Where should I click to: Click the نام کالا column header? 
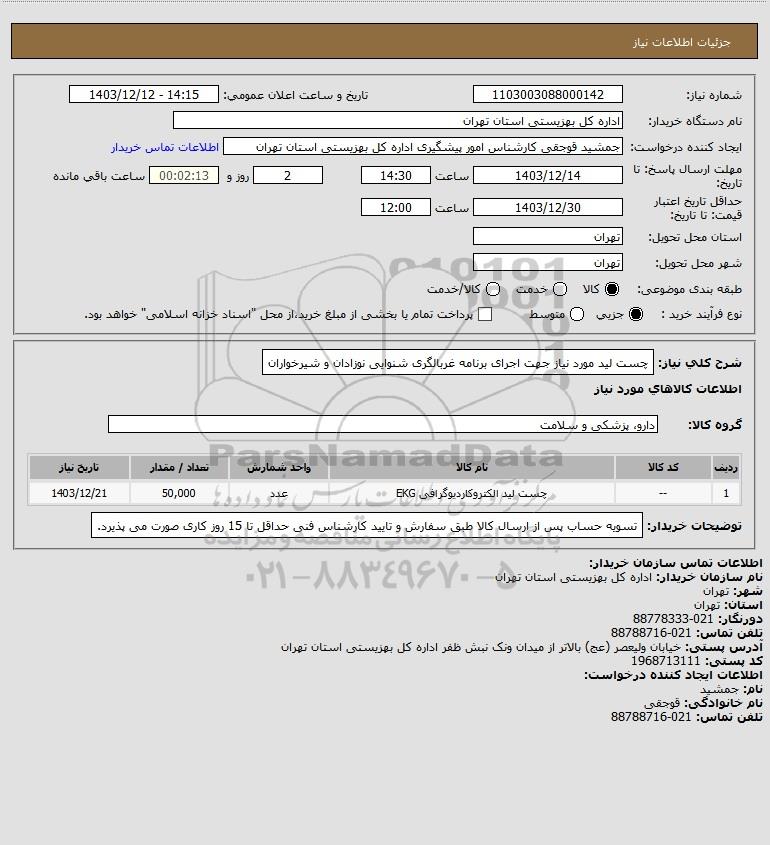point(471,467)
